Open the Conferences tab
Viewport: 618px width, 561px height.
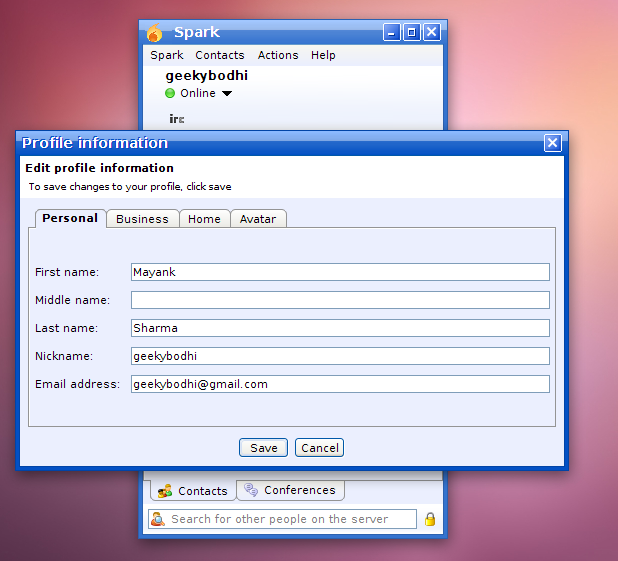pos(290,490)
